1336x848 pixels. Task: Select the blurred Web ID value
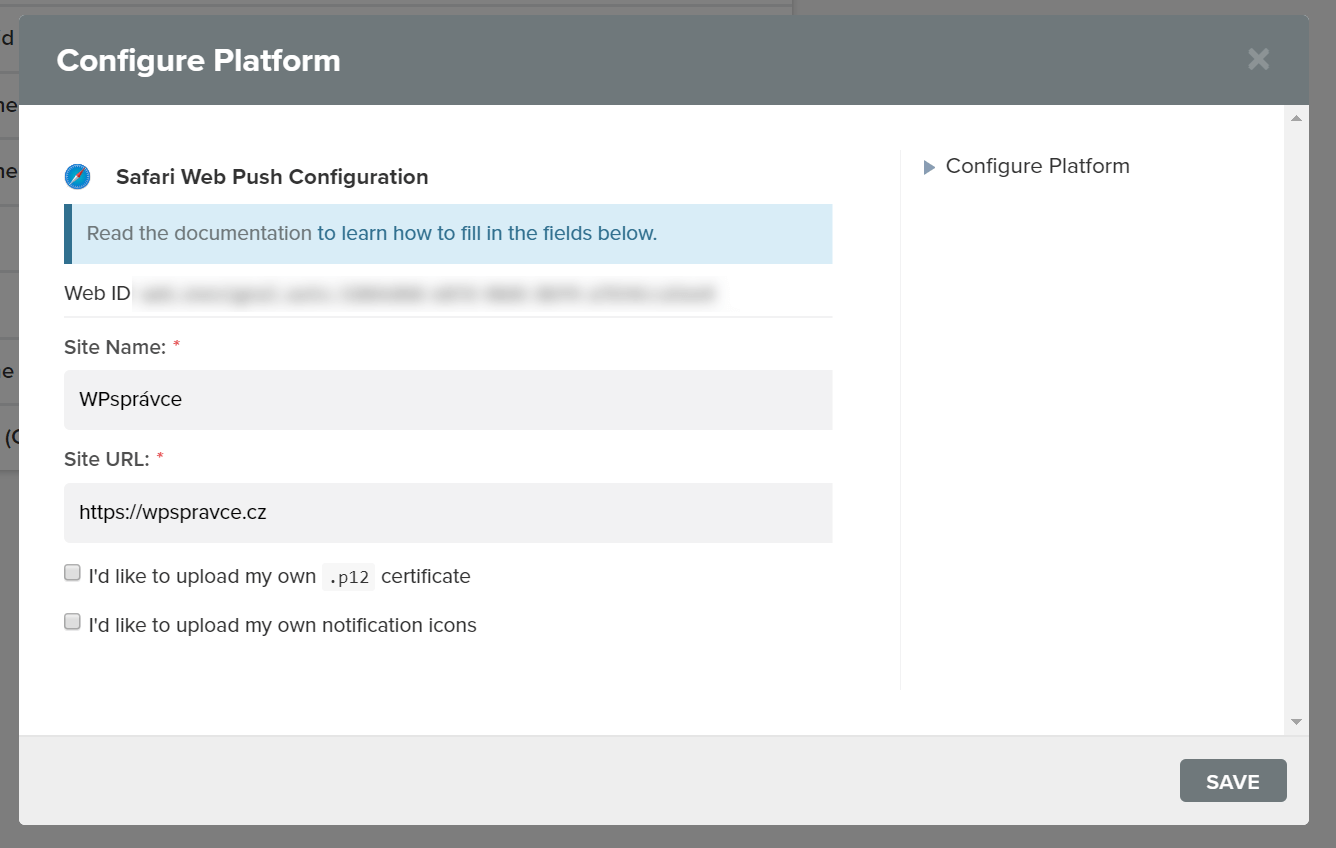point(428,294)
